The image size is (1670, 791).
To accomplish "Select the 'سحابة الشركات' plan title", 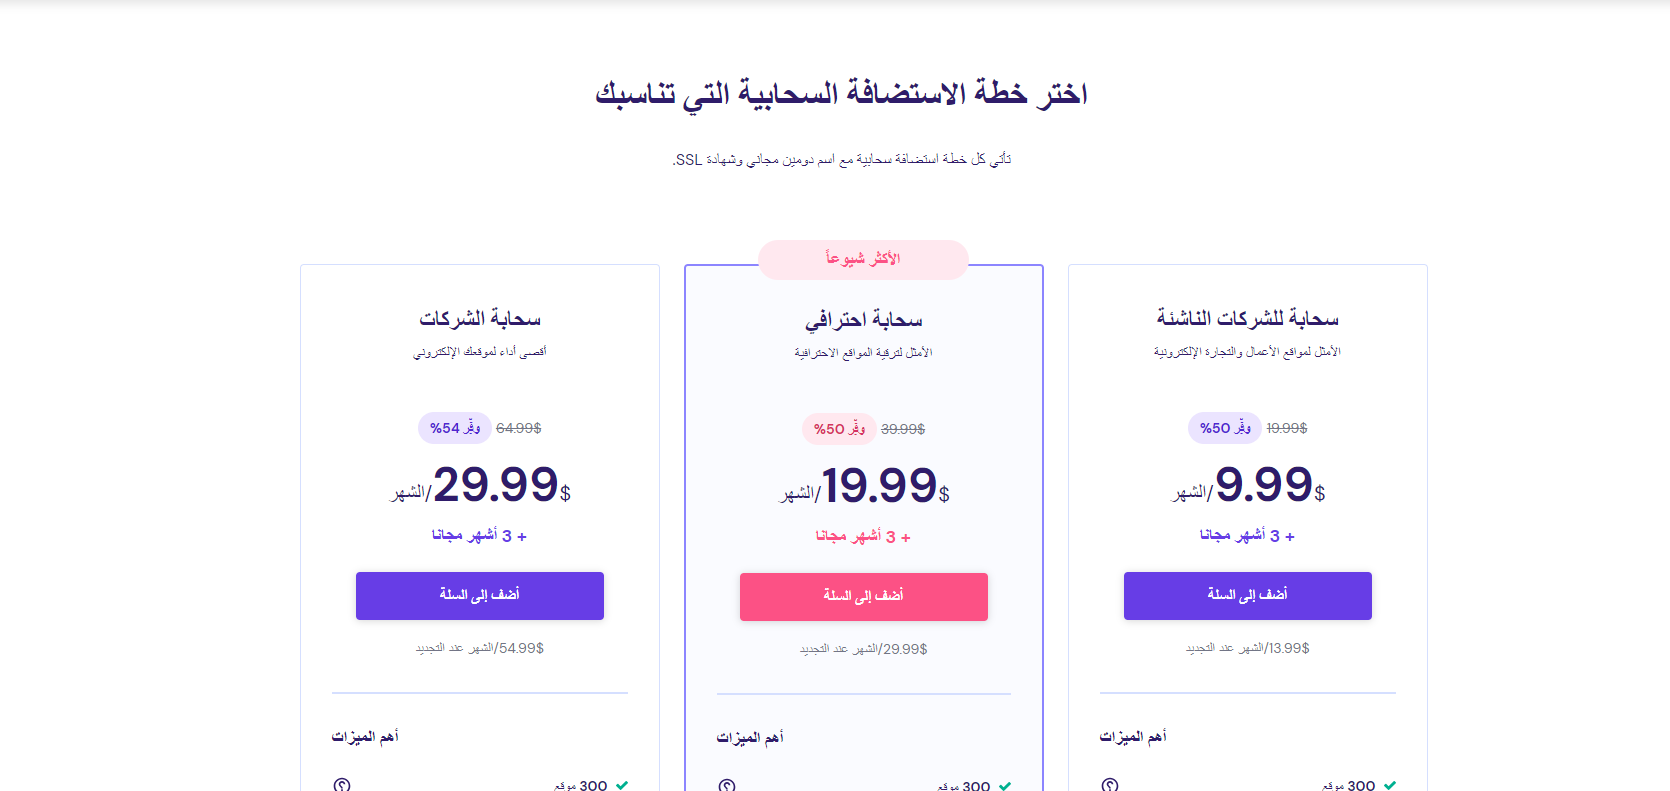I will 480,319.
